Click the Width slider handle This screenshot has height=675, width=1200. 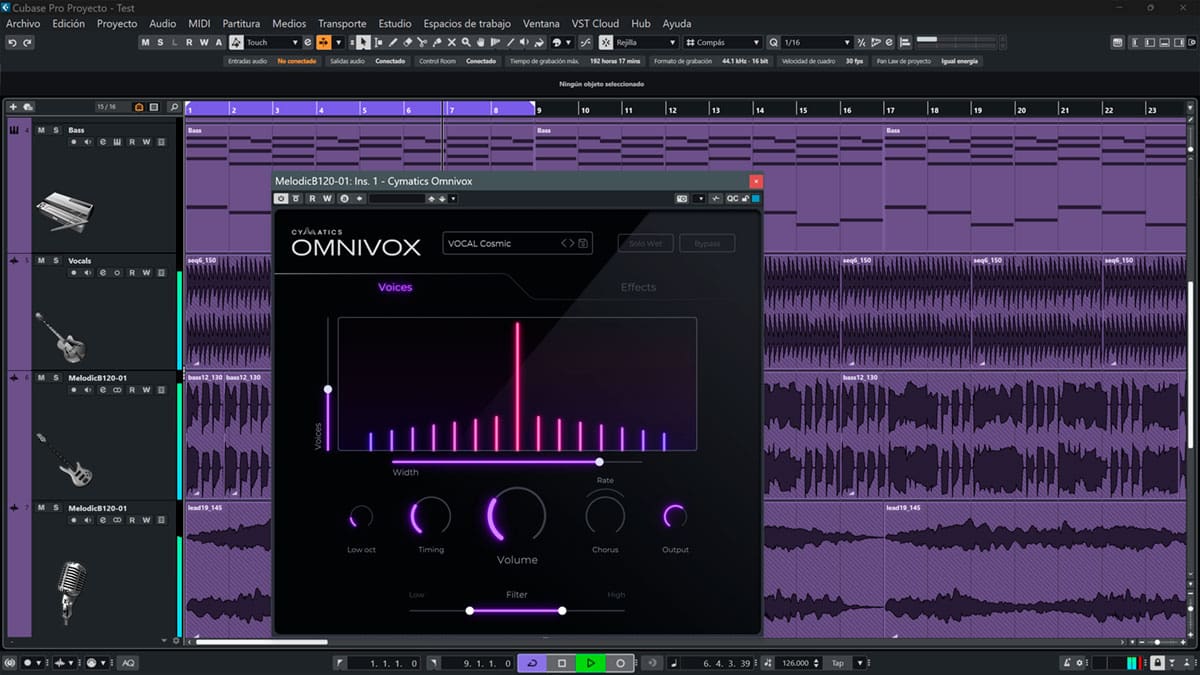(x=599, y=462)
